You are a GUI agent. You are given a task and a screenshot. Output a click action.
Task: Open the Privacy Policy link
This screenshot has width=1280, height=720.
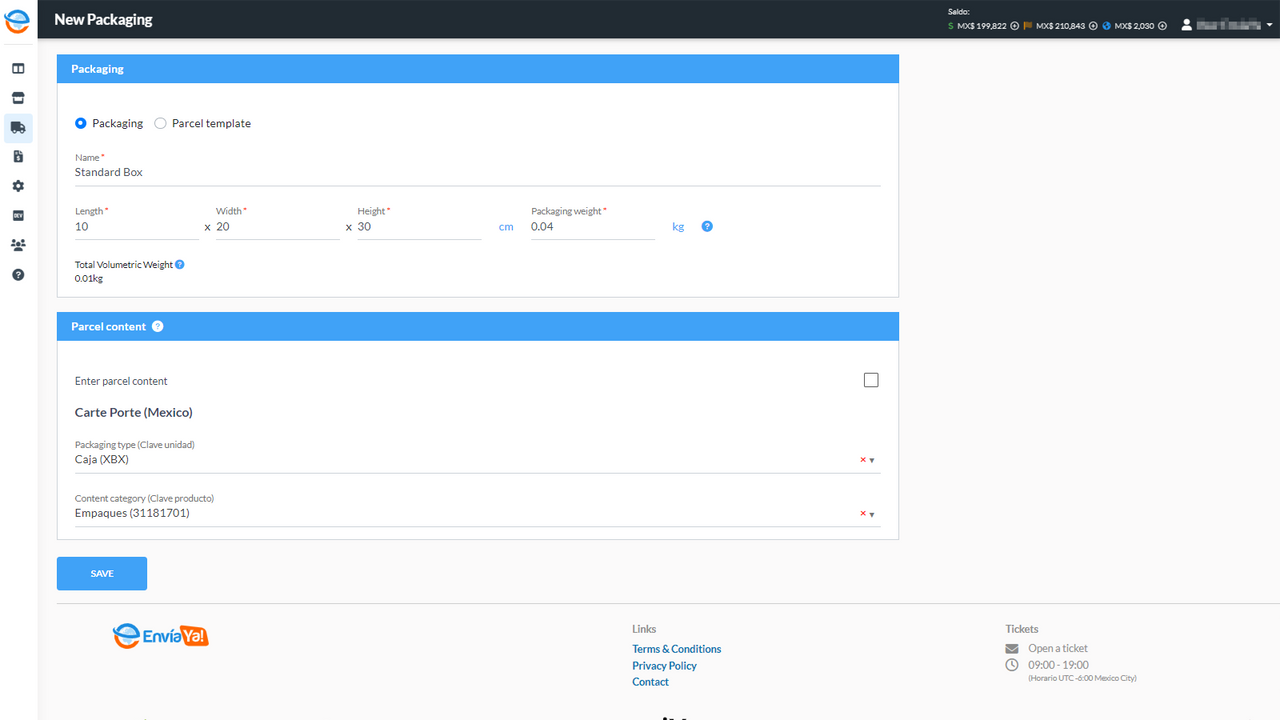coord(664,666)
